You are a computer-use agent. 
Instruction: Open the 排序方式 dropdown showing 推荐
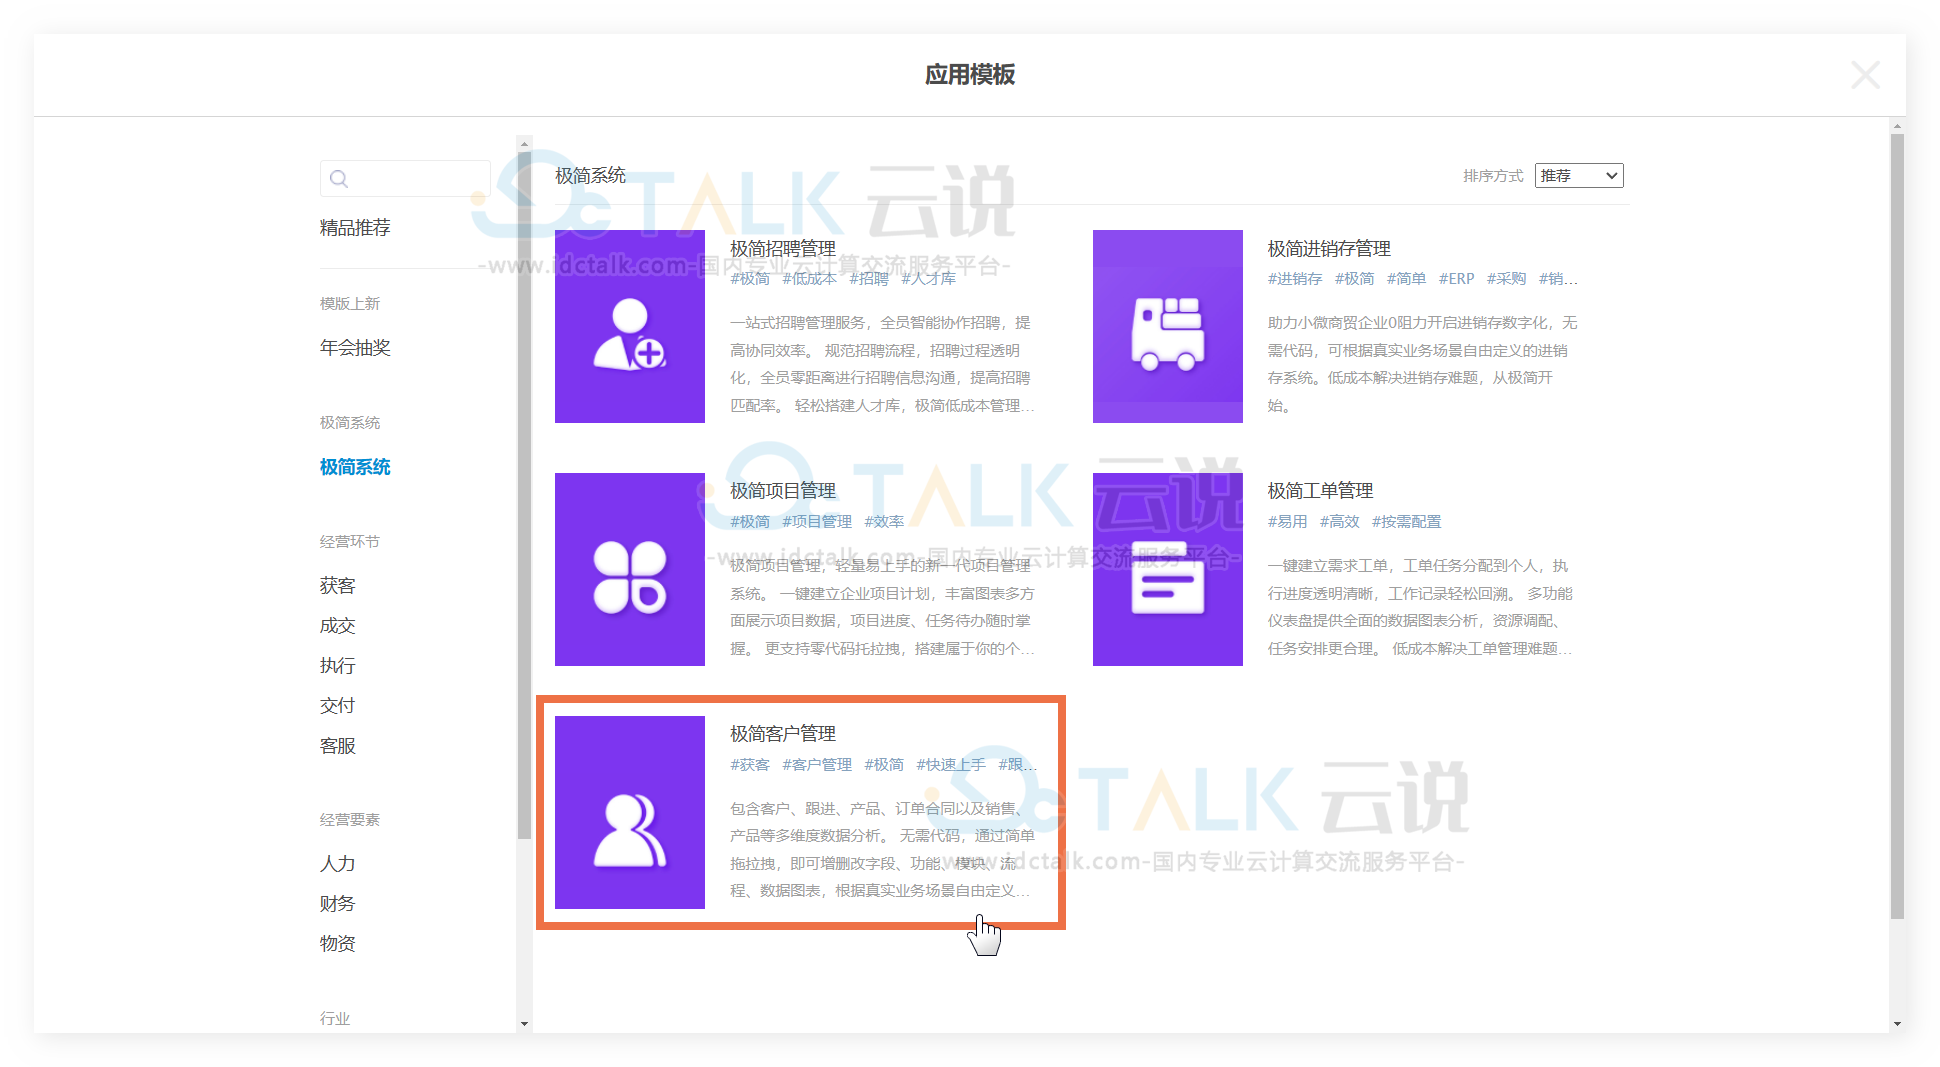point(1579,176)
